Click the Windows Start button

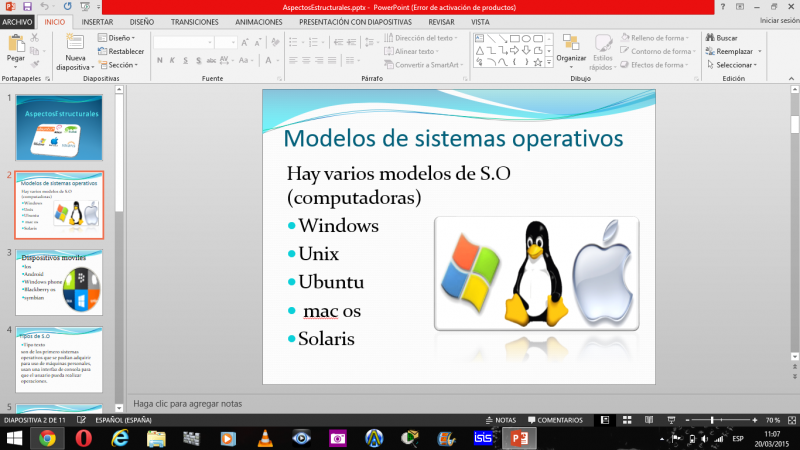pyautogui.click(x=14, y=438)
